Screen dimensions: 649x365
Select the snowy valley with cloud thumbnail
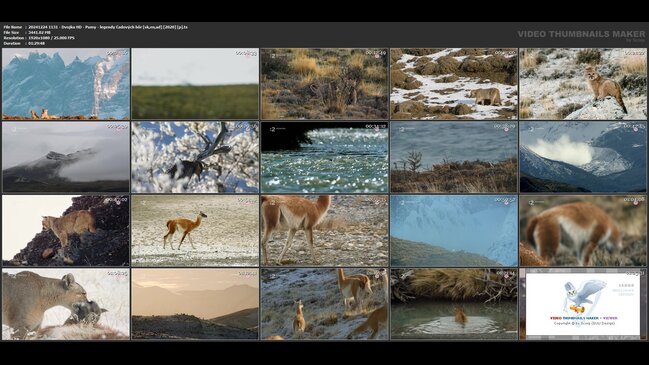tap(583, 157)
